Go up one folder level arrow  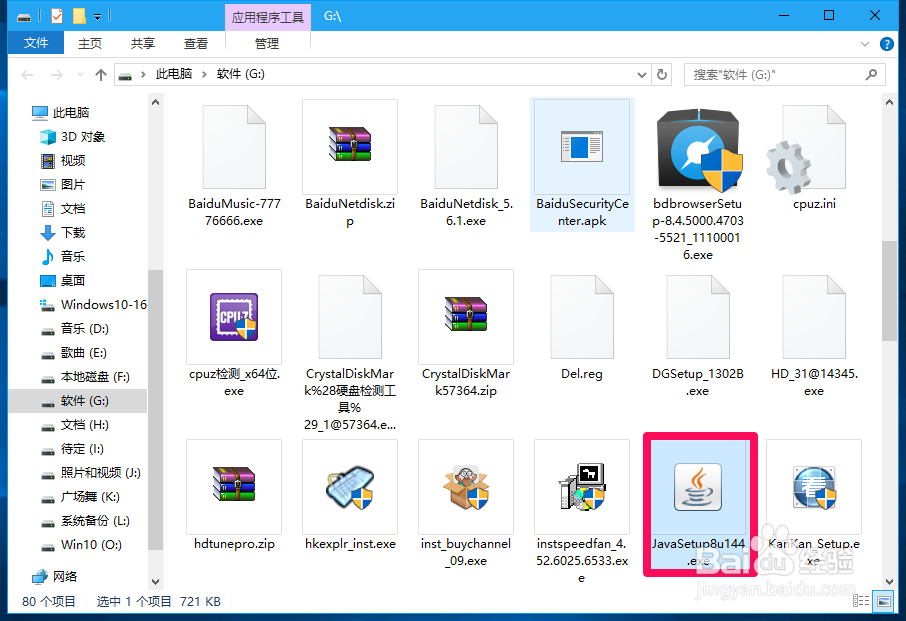(101, 75)
